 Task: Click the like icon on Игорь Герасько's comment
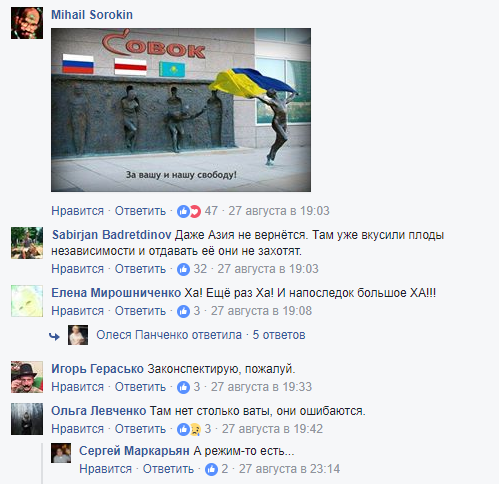[x=183, y=387]
